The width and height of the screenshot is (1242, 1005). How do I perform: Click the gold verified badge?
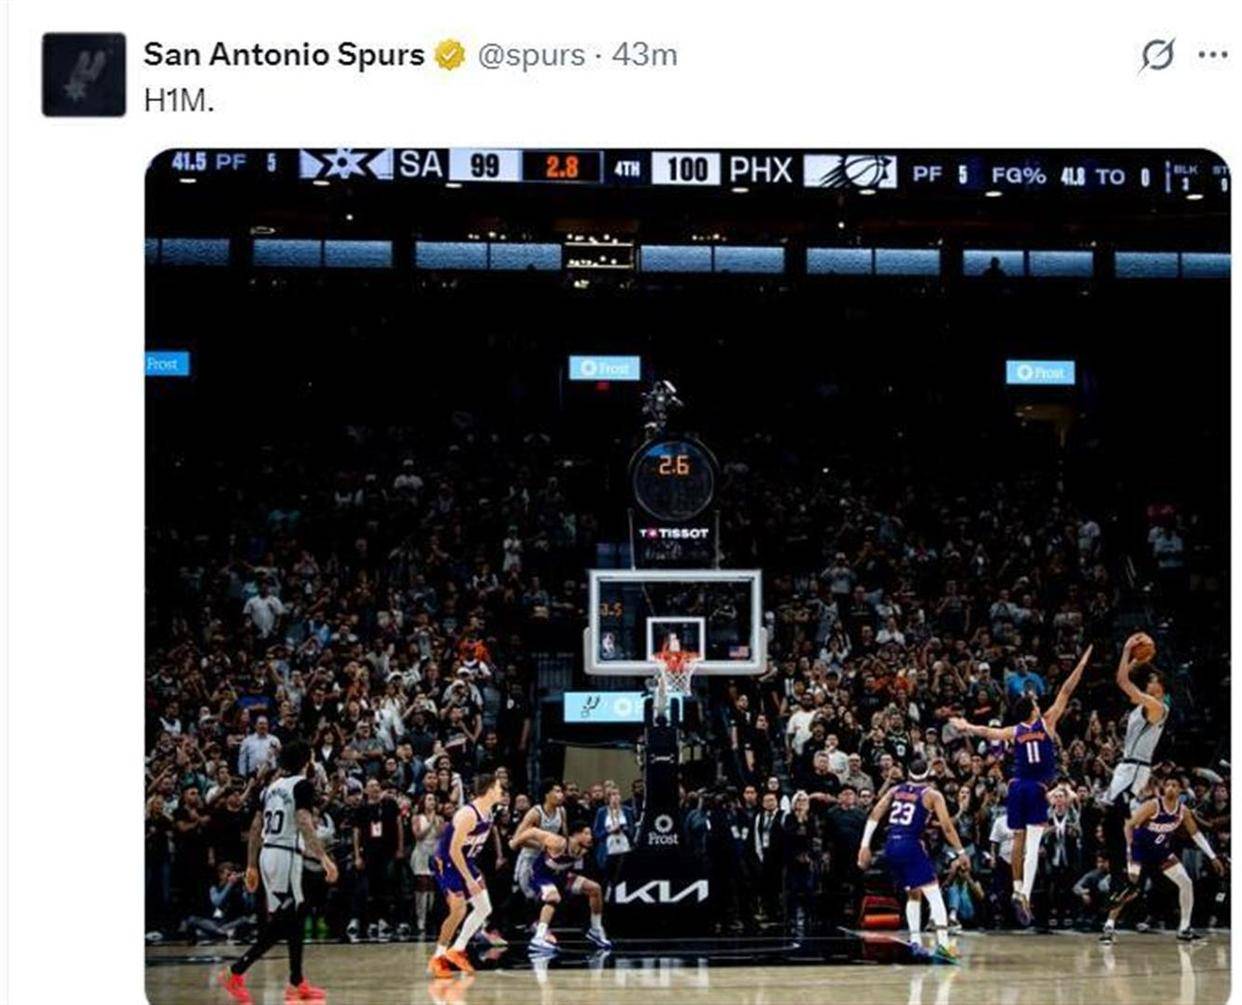click(x=449, y=55)
